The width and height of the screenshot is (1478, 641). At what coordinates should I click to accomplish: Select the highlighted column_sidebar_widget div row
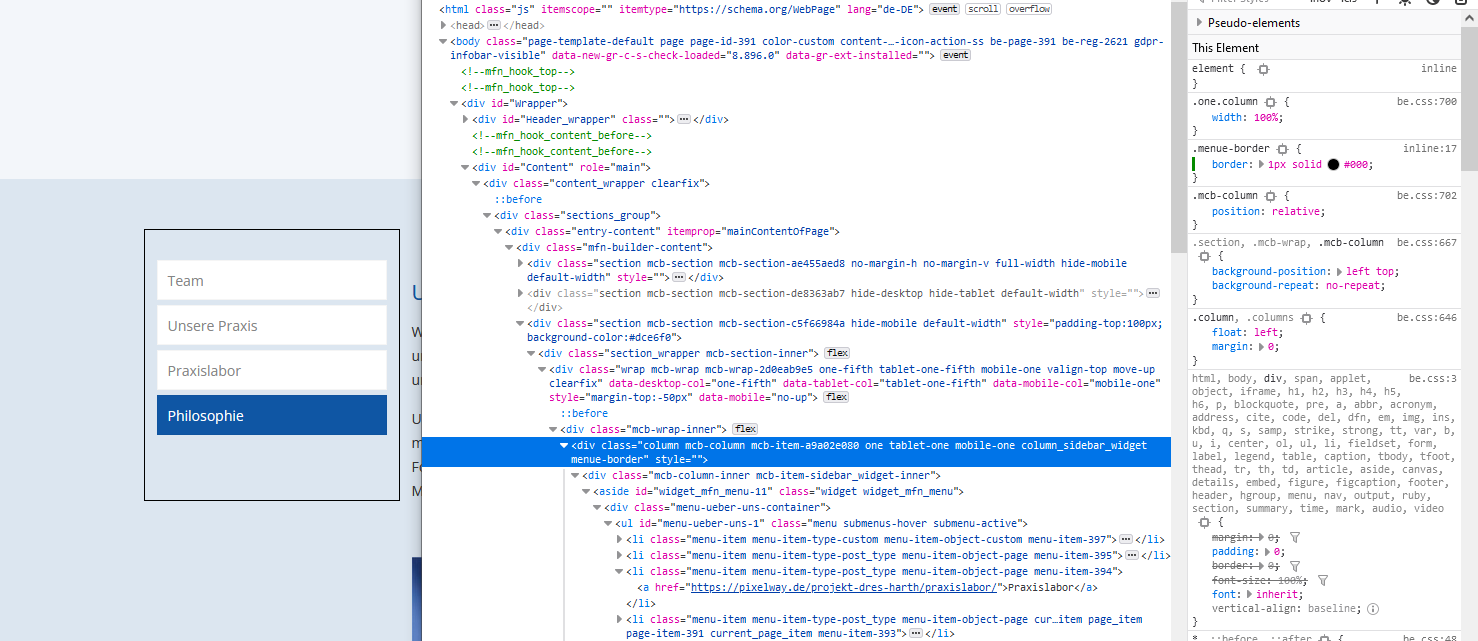796,452
